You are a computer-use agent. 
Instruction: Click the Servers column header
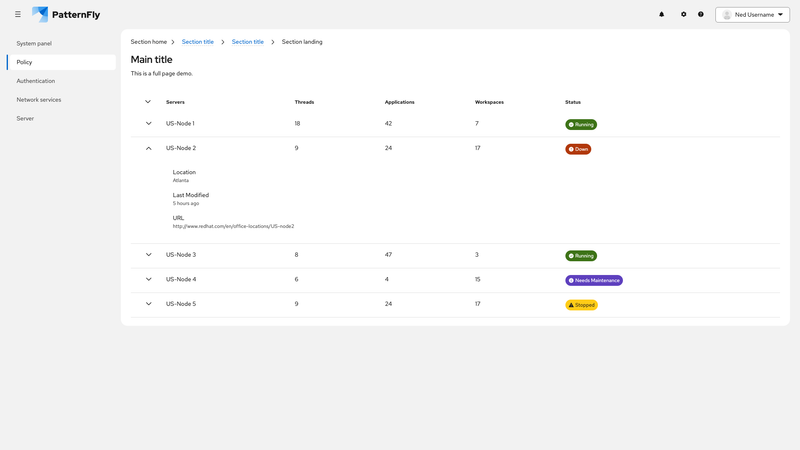(175, 102)
